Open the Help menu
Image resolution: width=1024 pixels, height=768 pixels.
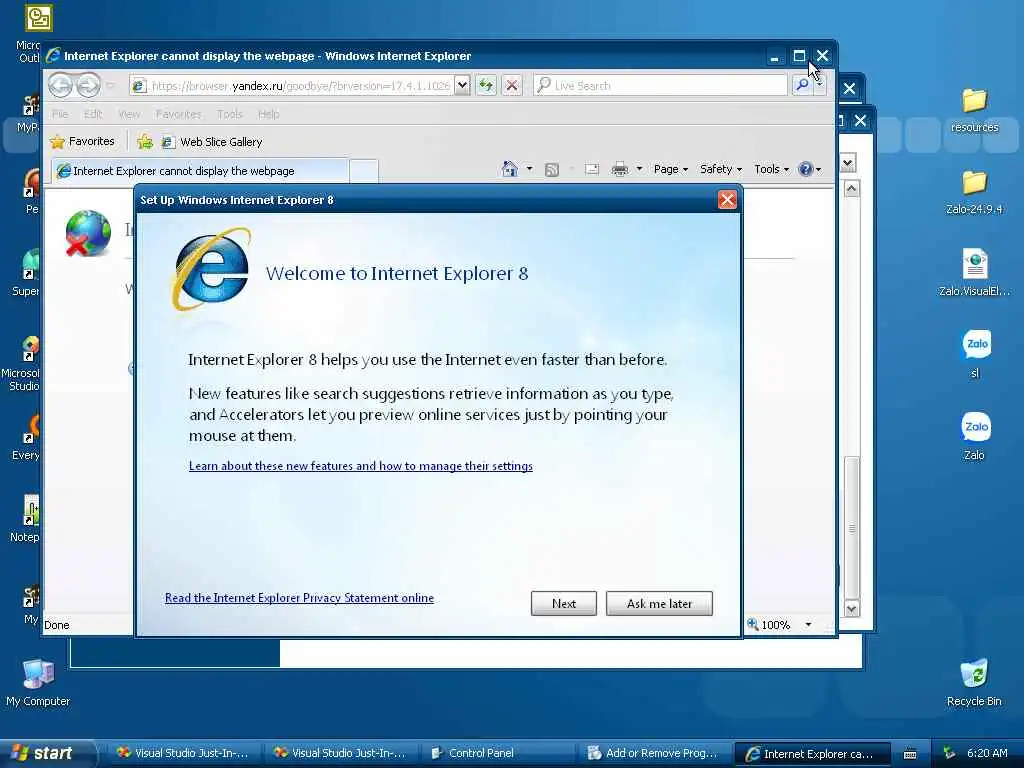coord(268,114)
